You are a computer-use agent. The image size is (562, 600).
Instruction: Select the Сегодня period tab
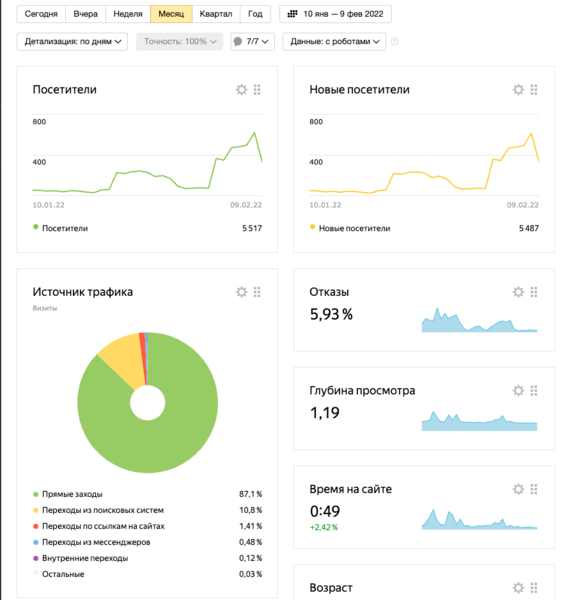(41, 14)
